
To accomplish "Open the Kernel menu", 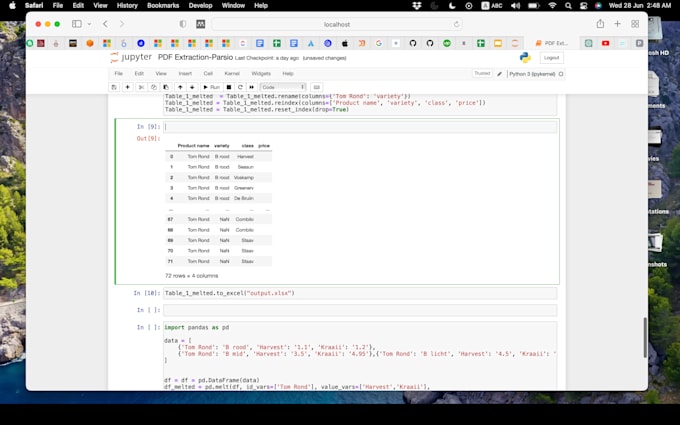I will [232, 74].
